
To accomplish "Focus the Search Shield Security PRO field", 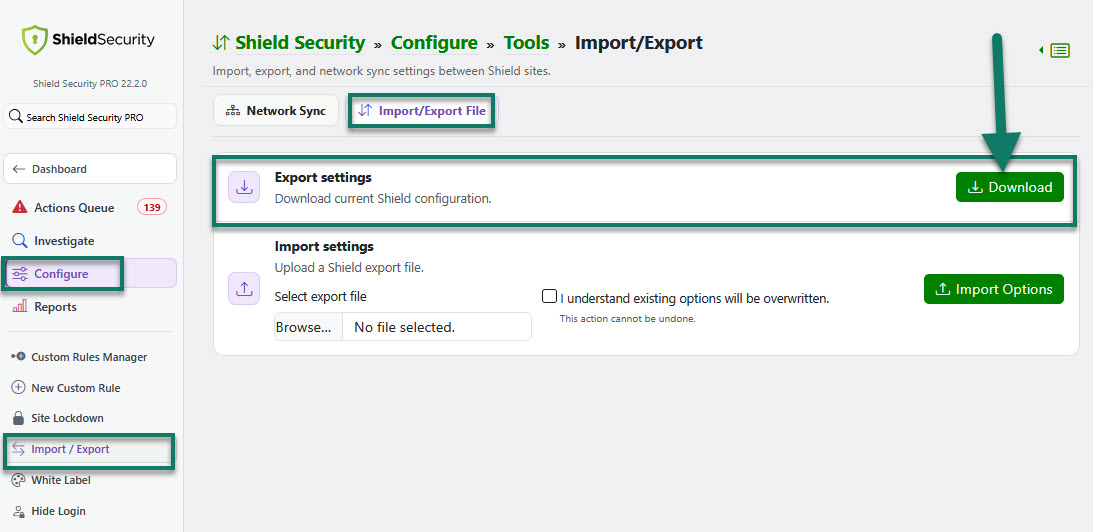I will [91, 117].
